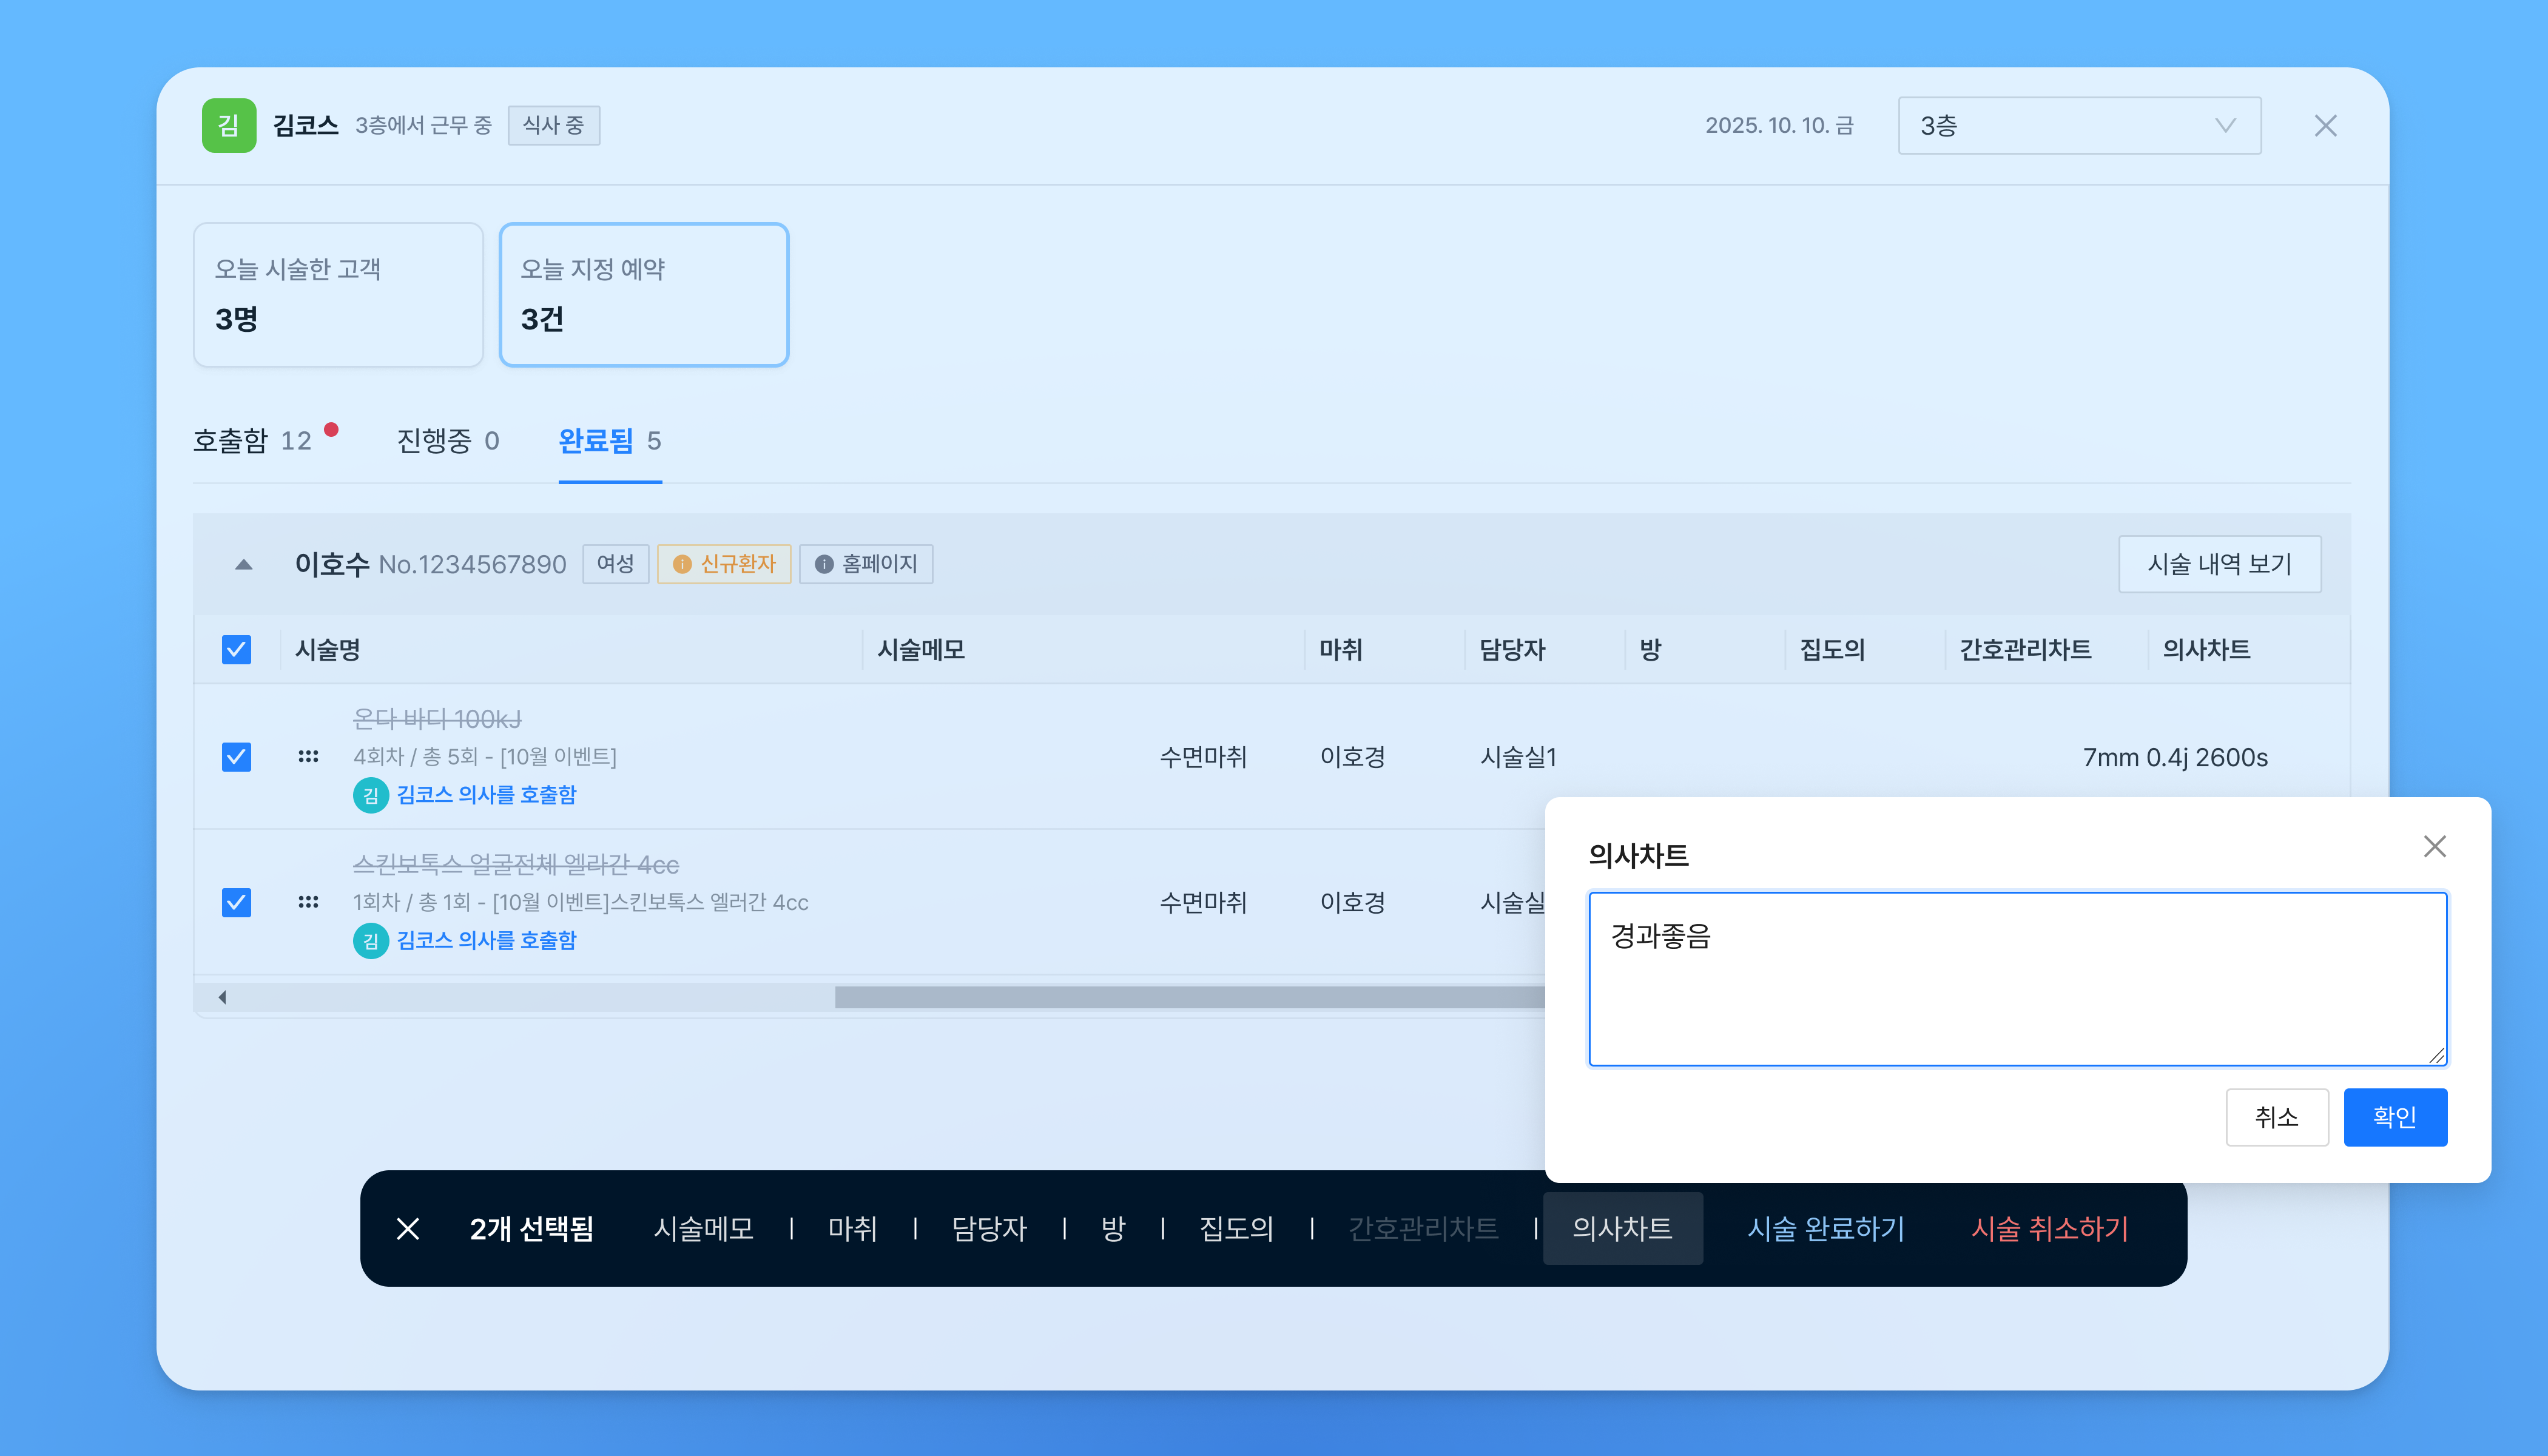Click the 홈페이지 info badge
Screen dimensions: 2548x1456
tap(866, 564)
